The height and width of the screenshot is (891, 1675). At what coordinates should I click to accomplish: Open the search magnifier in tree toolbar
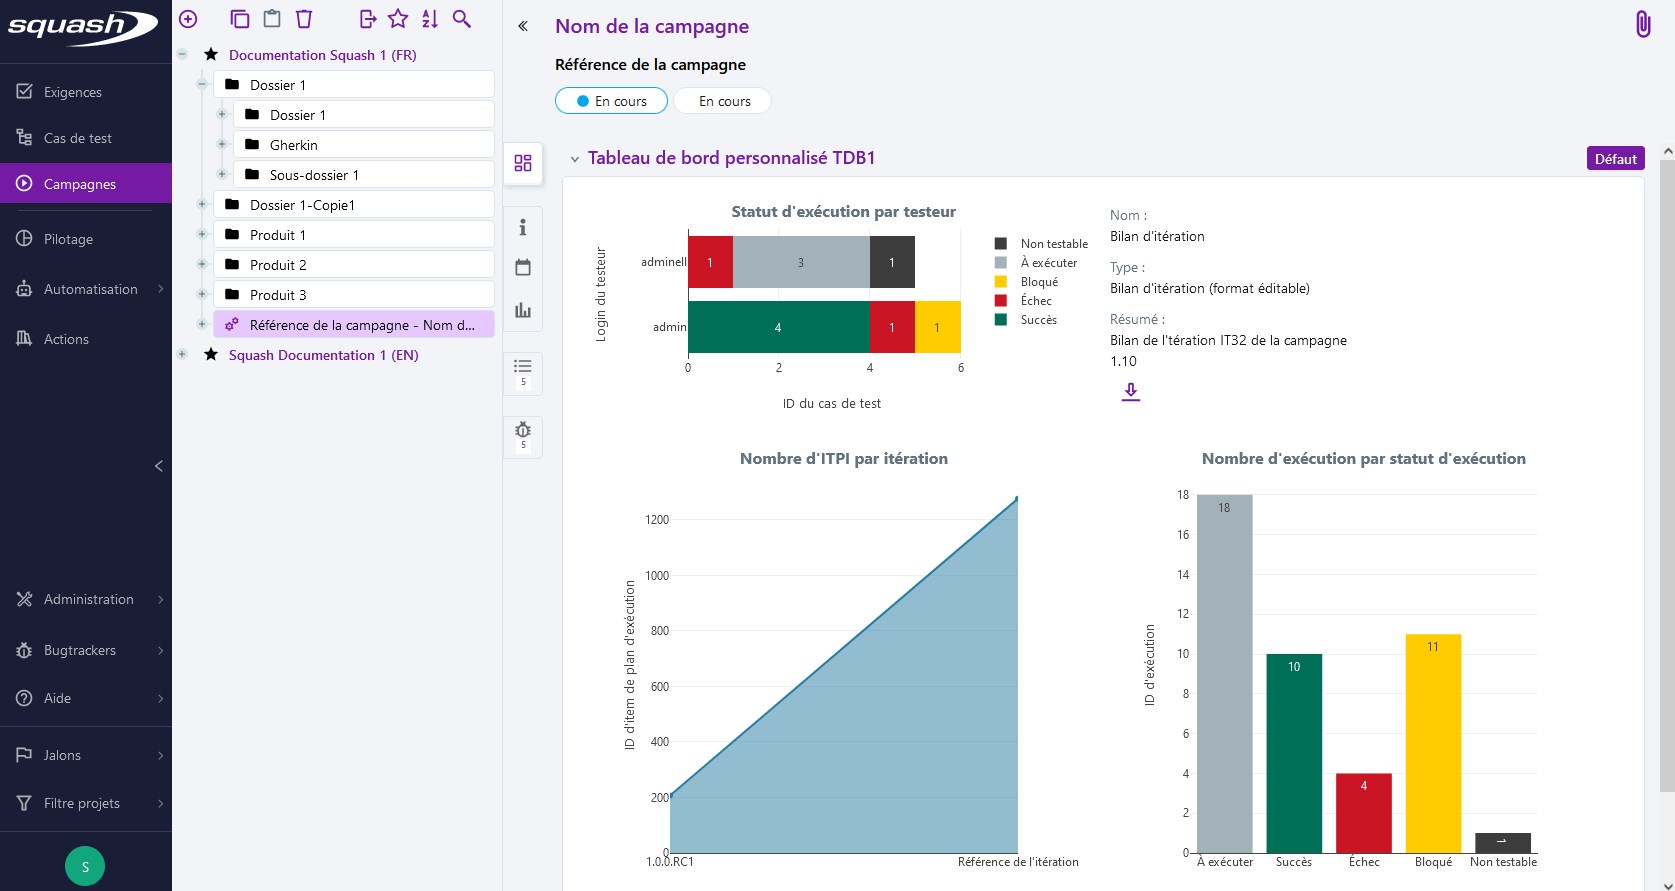(x=462, y=19)
